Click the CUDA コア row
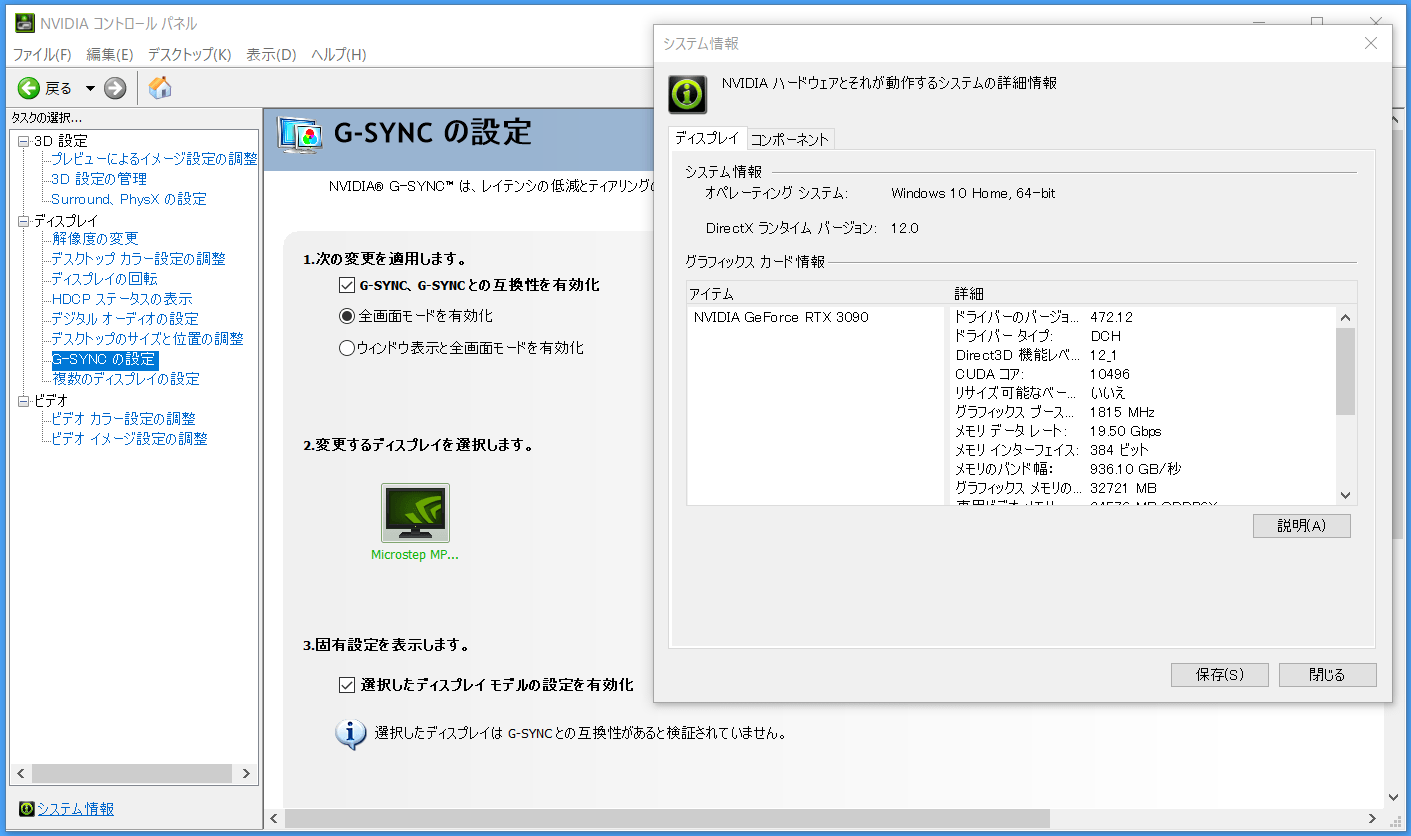1411x836 pixels. (1143, 374)
